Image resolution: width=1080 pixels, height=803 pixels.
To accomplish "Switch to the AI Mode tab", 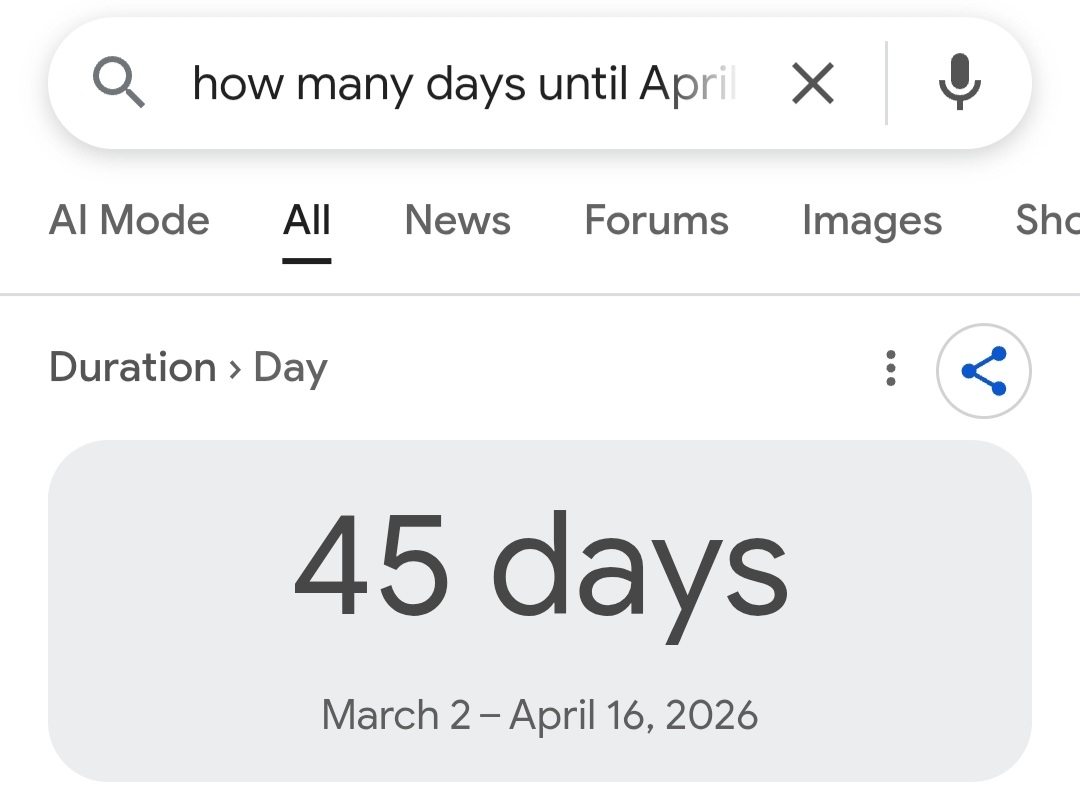I will click(129, 221).
